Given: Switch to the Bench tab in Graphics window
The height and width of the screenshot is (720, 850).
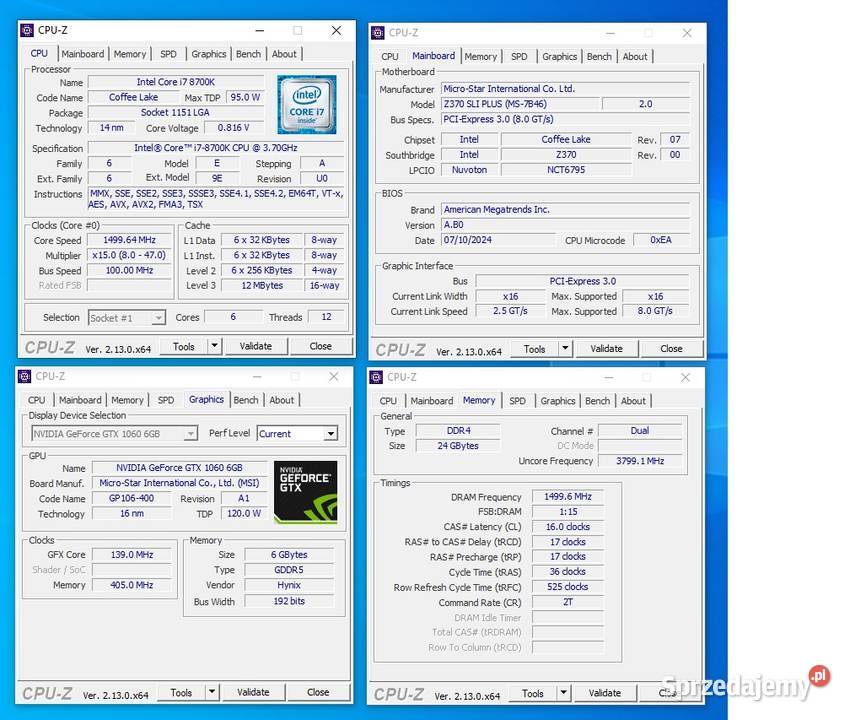Looking at the screenshot, I should tap(246, 399).
